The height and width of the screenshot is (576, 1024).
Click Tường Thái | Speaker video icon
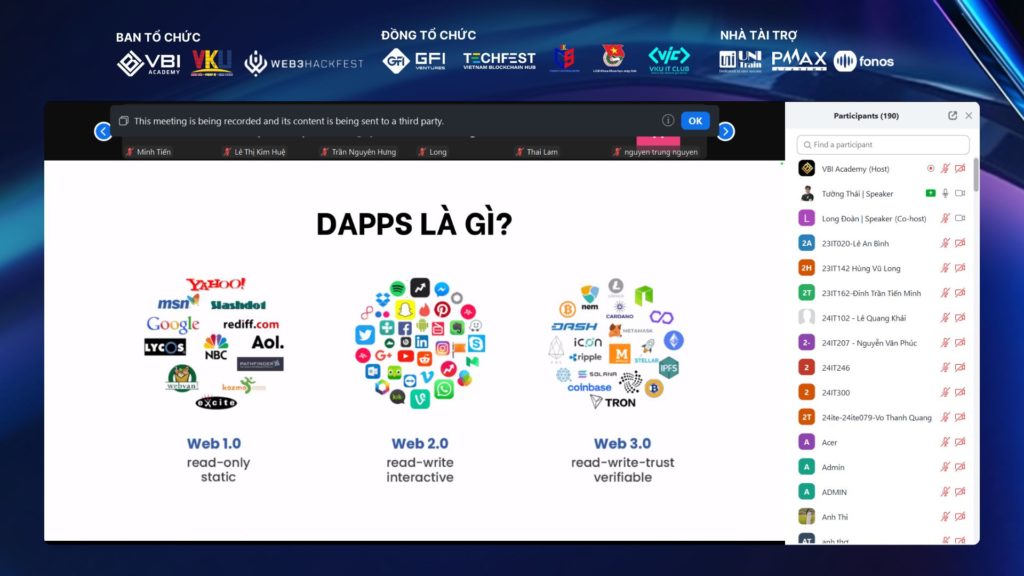pyautogui.click(x=960, y=193)
